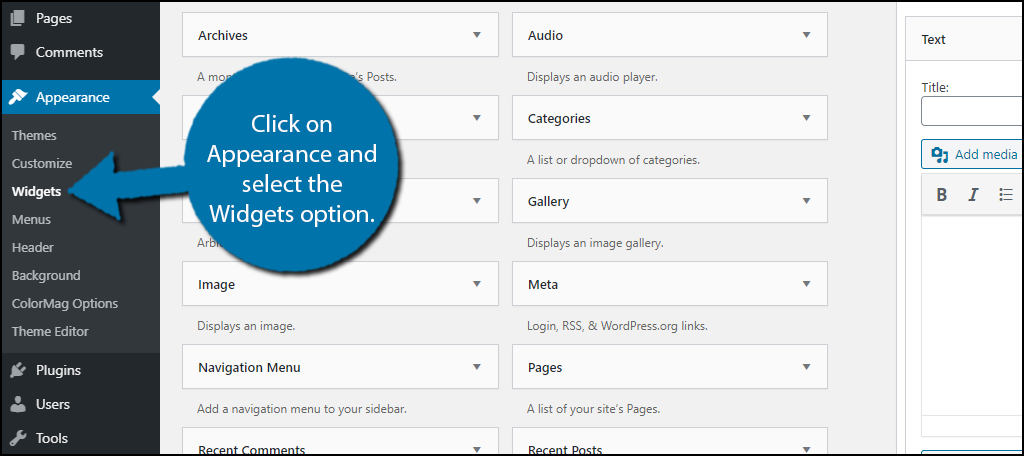
Task: Click the Audio widget title
Action: click(545, 35)
